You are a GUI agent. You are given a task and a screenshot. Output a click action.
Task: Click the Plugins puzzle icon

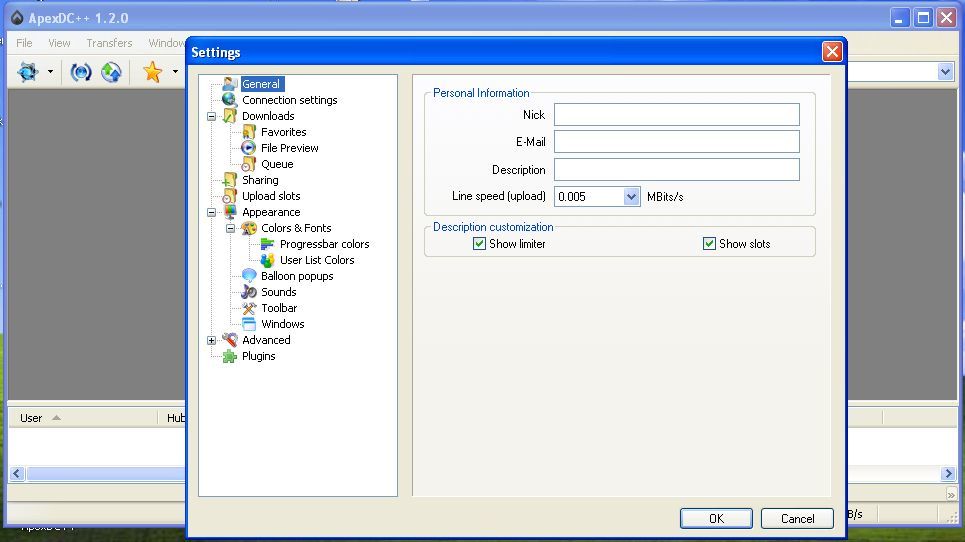tap(230, 356)
